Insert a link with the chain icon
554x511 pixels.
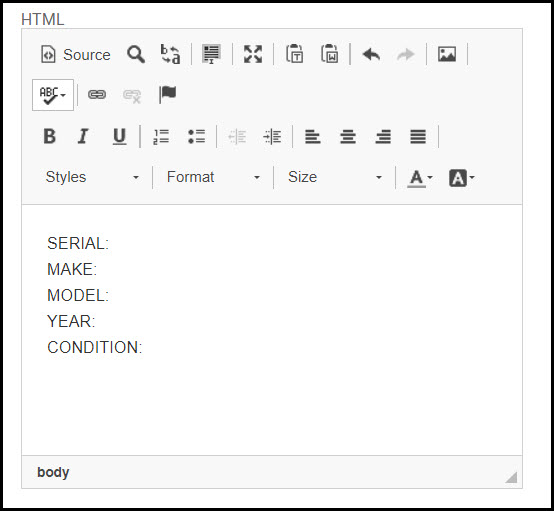(97, 95)
